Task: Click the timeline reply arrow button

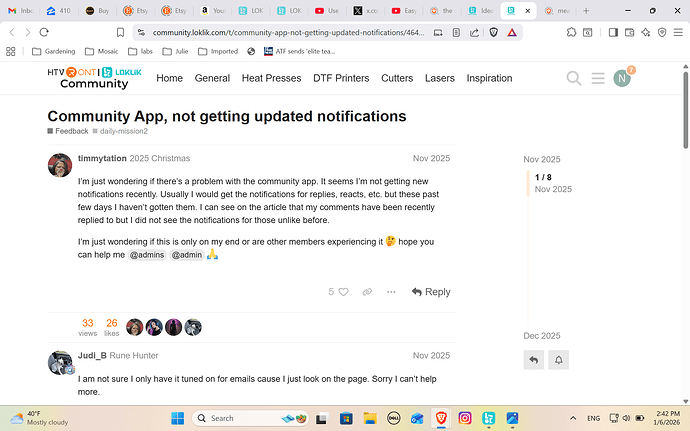Action: (x=534, y=360)
